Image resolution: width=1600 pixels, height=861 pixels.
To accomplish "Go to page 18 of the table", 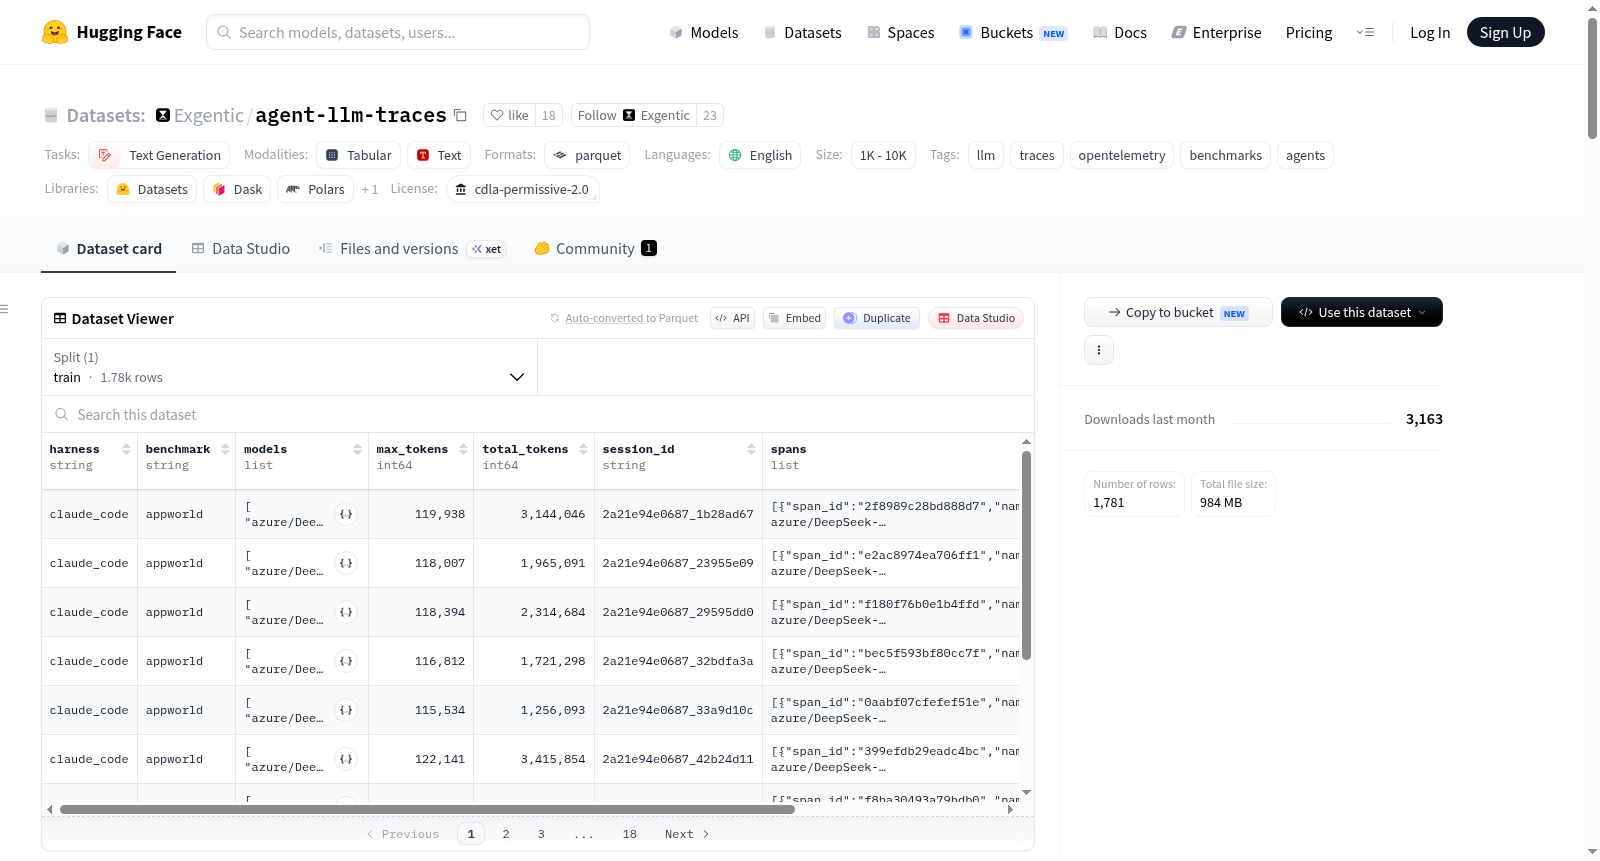I will coord(629,834).
